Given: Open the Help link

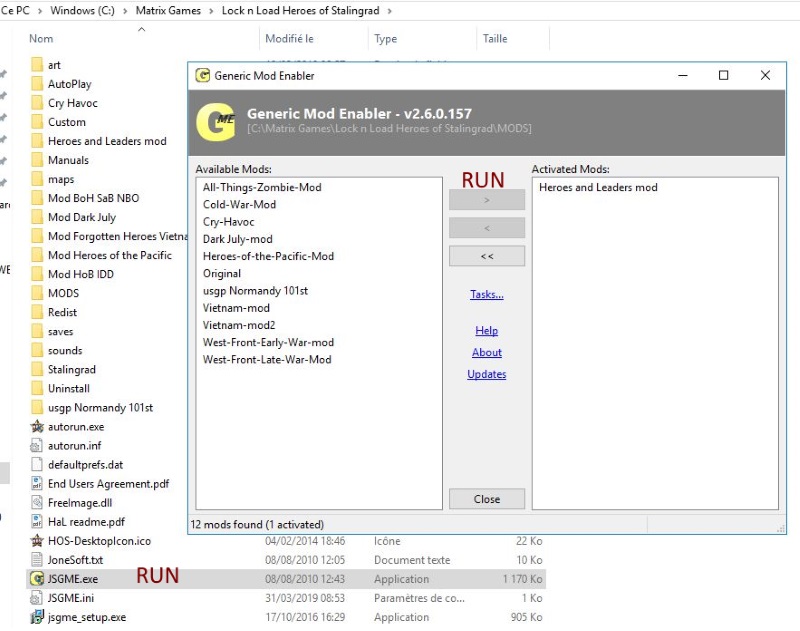Looking at the screenshot, I should click(487, 331).
